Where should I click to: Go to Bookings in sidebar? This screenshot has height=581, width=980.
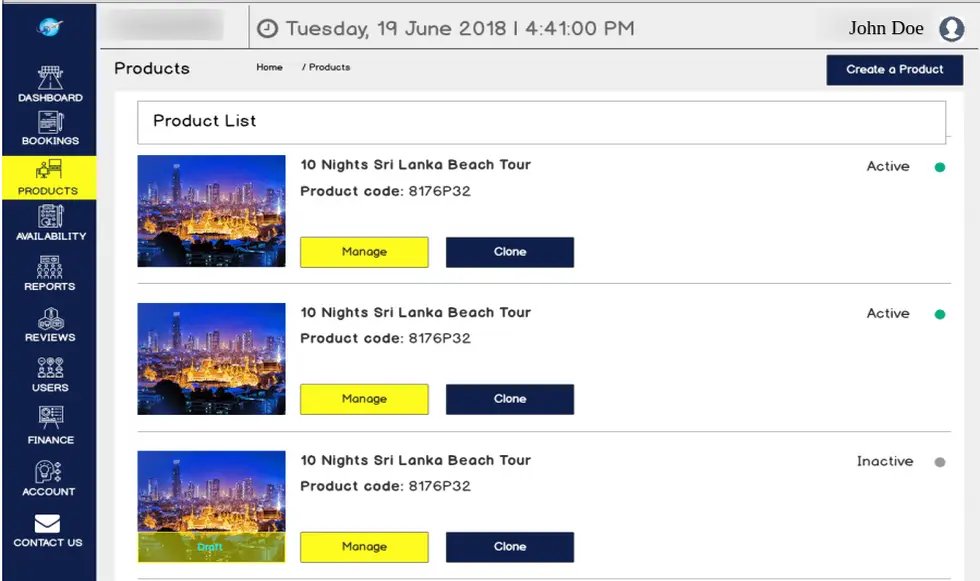(x=50, y=122)
